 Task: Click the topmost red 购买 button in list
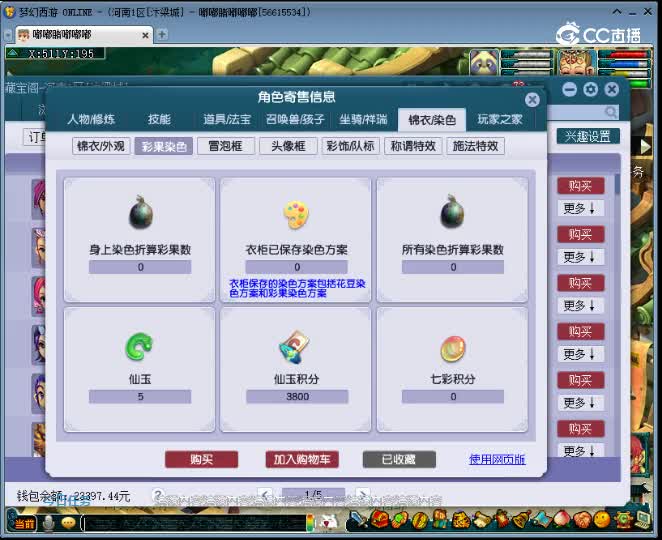tap(581, 186)
